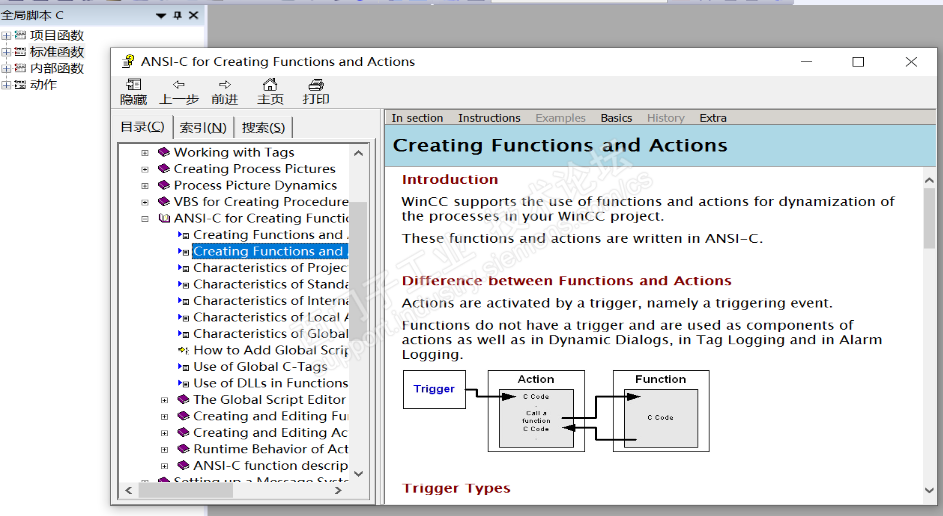
Task: Close the ANSI-C help window
Action: [x=911, y=61]
